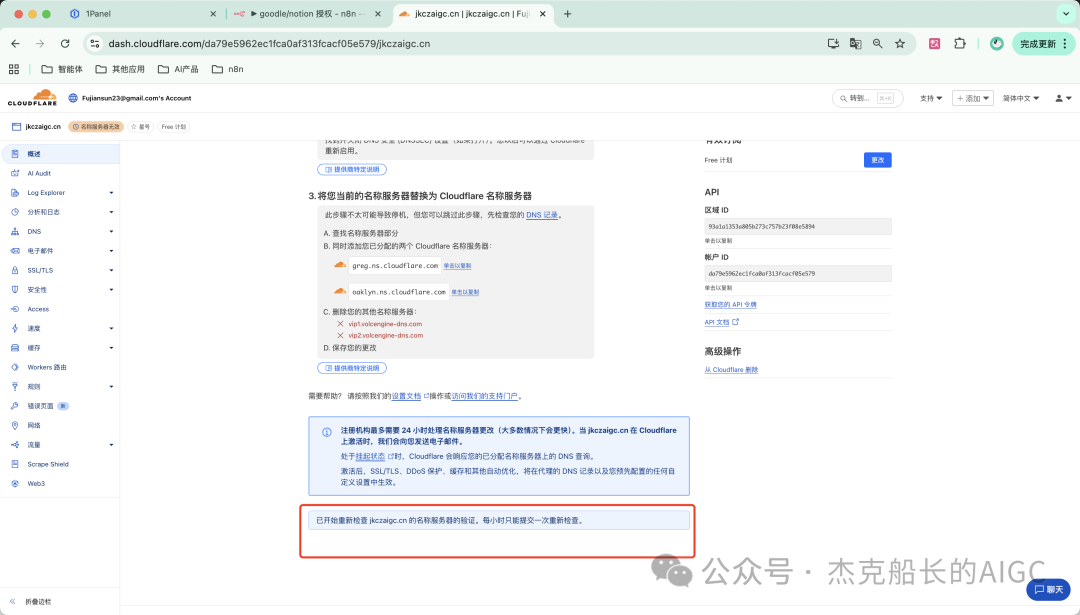Screen dimensions: 1080x615
Task: Click 从 Cloudflare 删除 link
Action: 731,370
